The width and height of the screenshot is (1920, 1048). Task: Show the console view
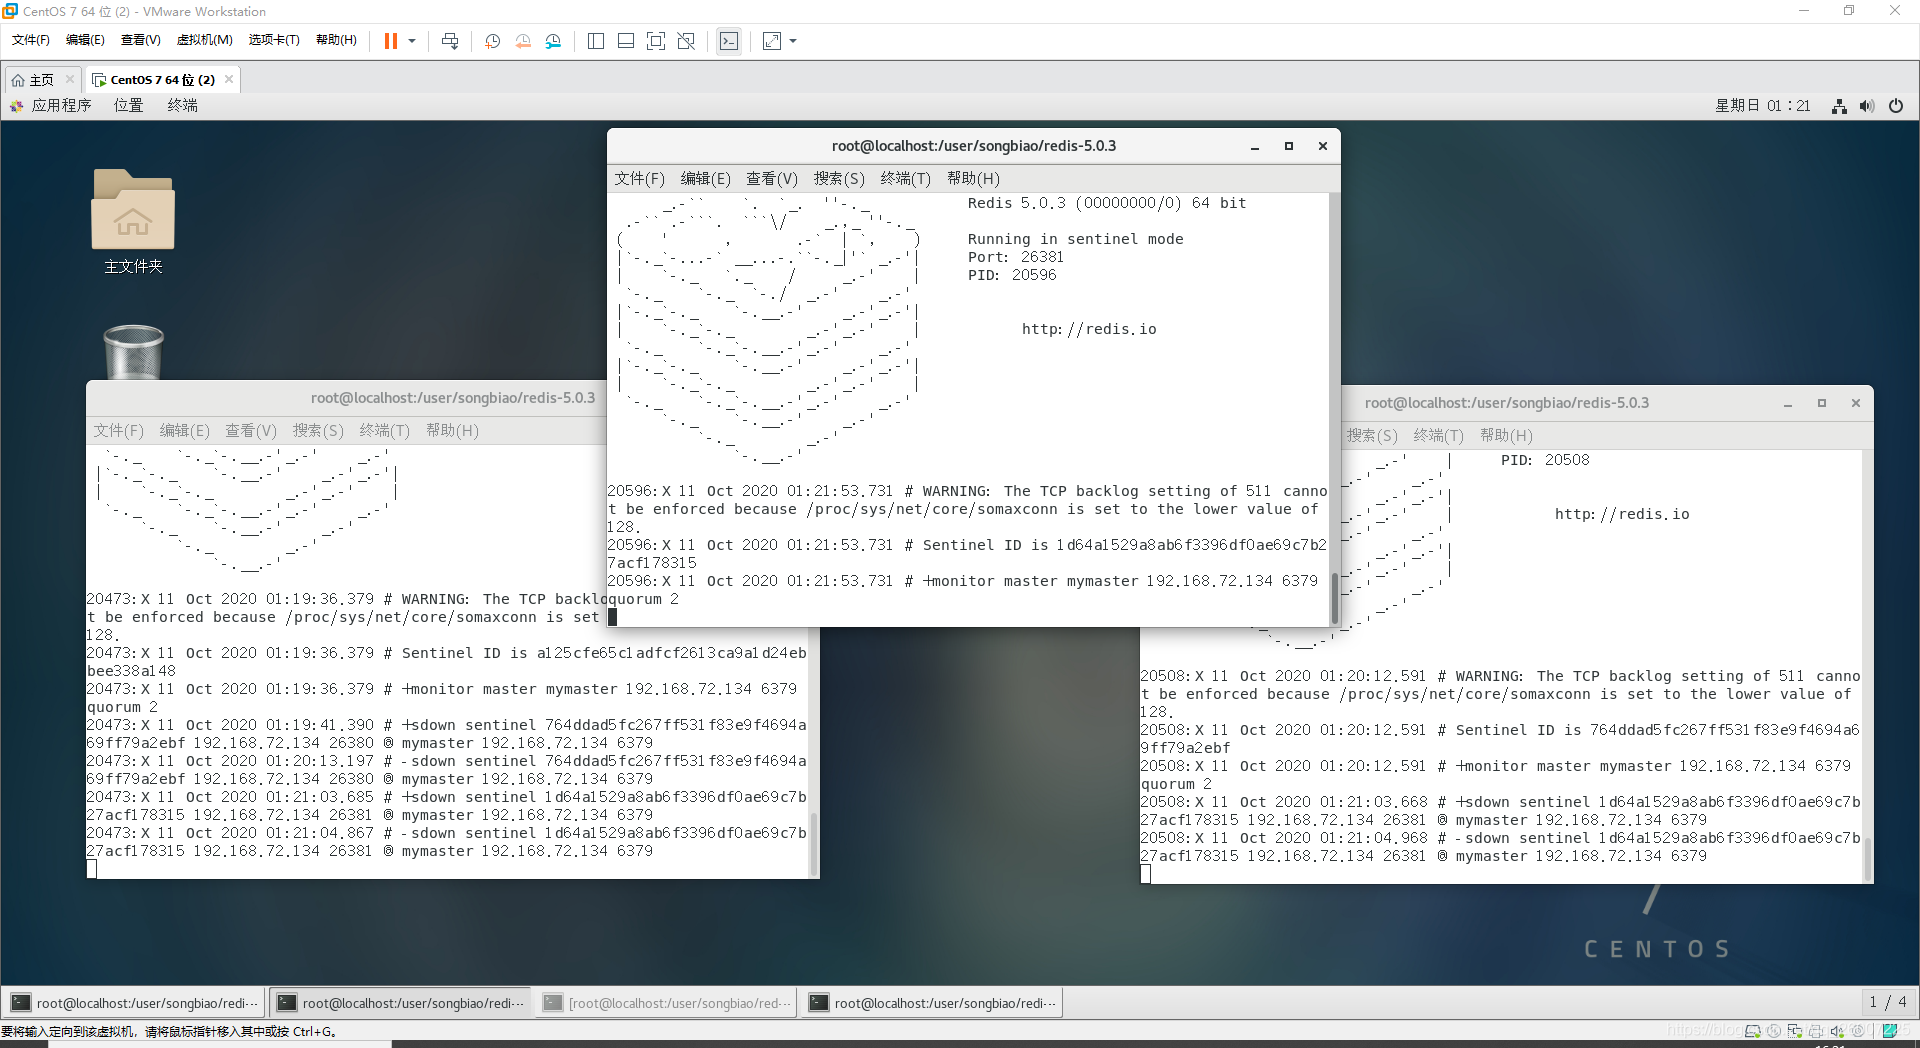click(729, 41)
